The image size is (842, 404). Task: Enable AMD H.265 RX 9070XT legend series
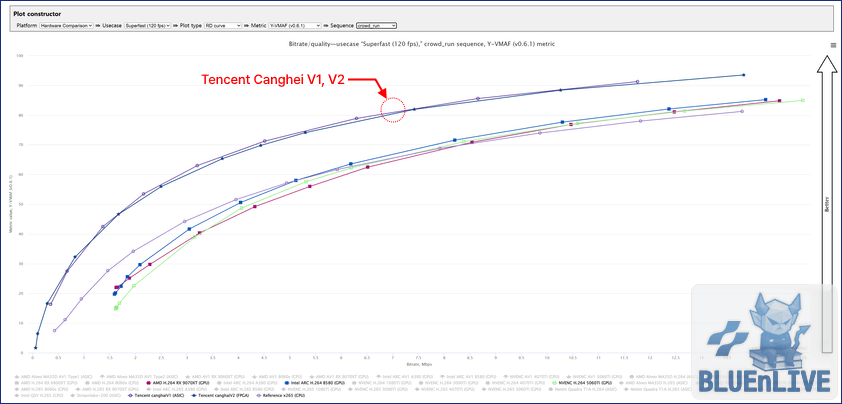pyautogui.click(x=107, y=389)
